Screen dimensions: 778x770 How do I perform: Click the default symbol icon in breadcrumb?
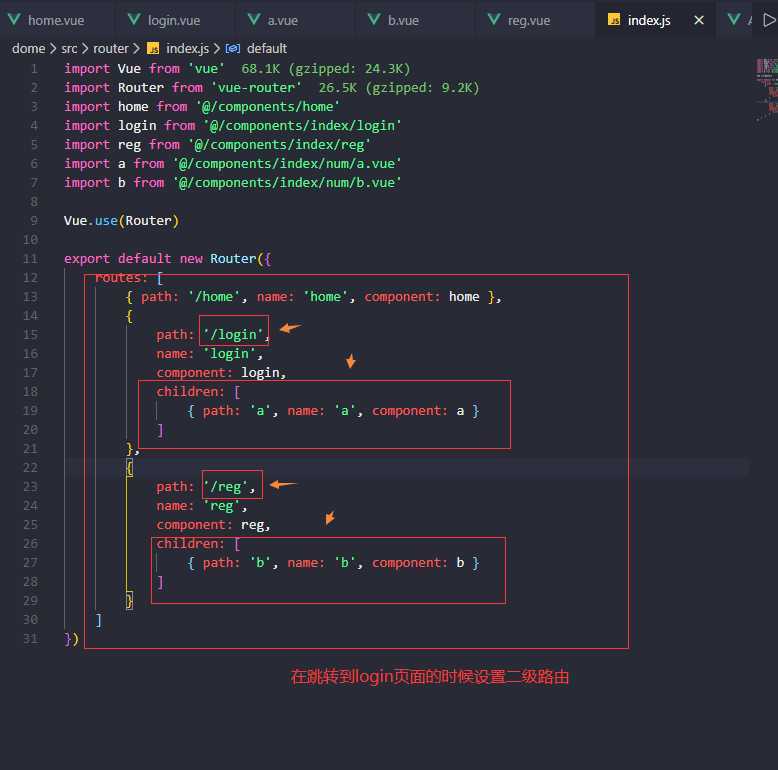click(233, 49)
